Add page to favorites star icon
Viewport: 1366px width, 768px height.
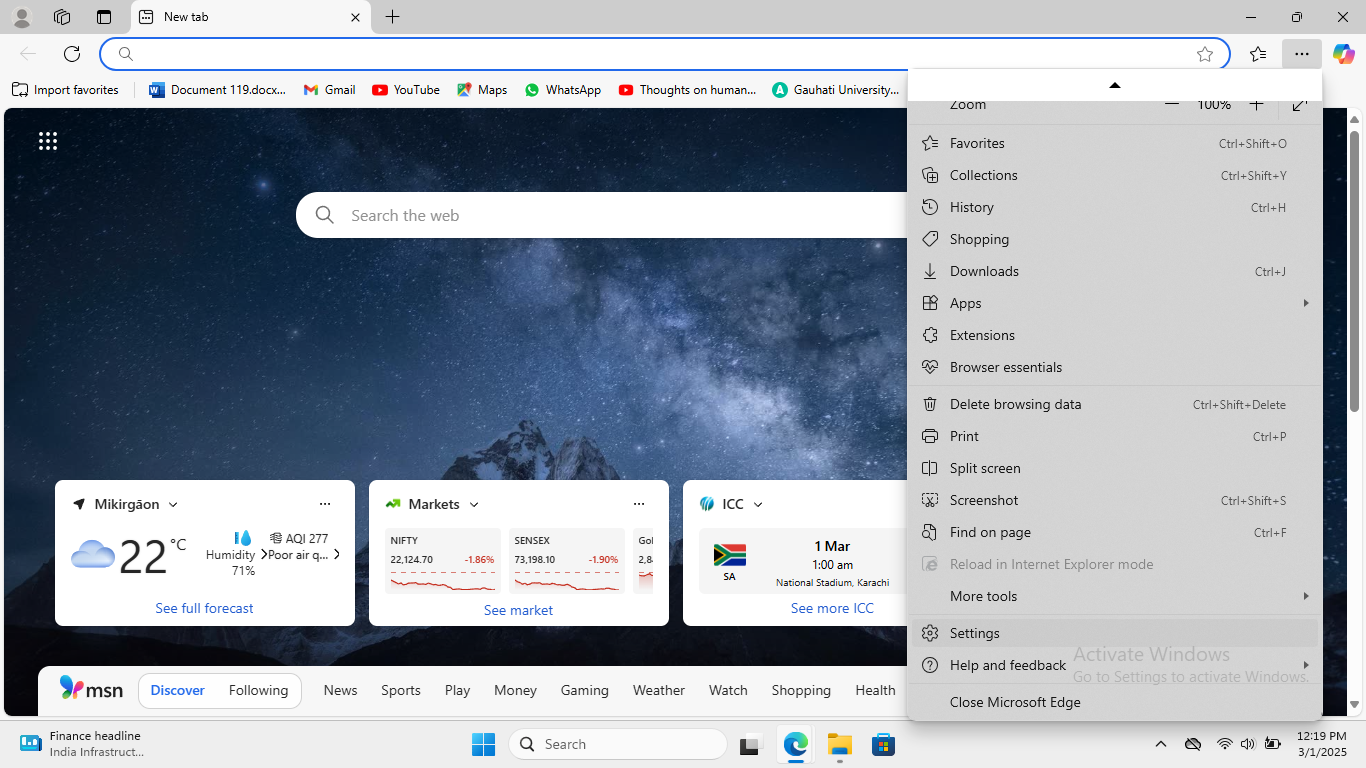point(1205,54)
